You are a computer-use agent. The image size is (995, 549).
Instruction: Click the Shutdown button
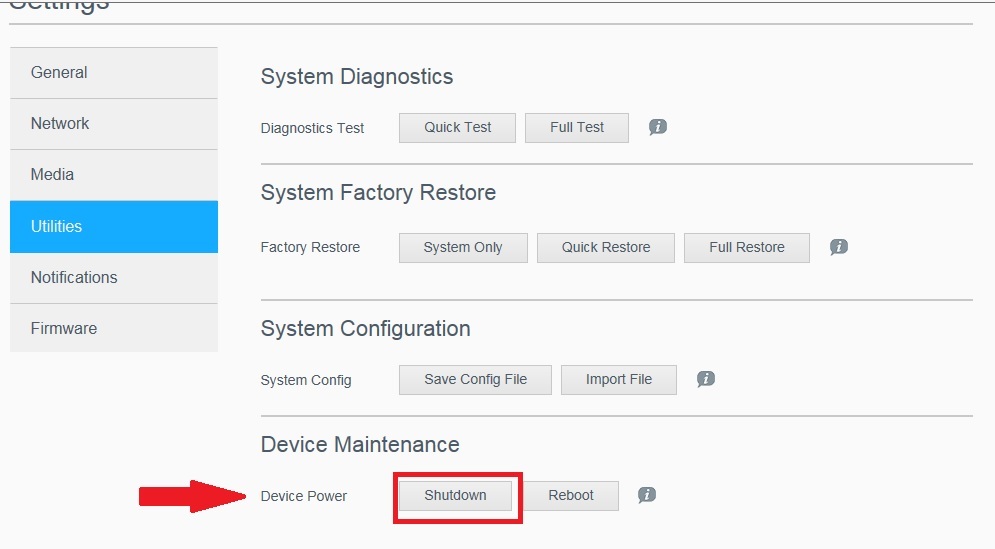(x=455, y=495)
